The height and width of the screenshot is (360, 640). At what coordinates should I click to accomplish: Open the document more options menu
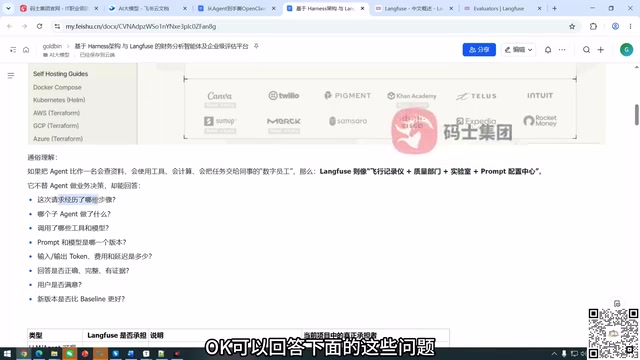(x=562, y=50)
